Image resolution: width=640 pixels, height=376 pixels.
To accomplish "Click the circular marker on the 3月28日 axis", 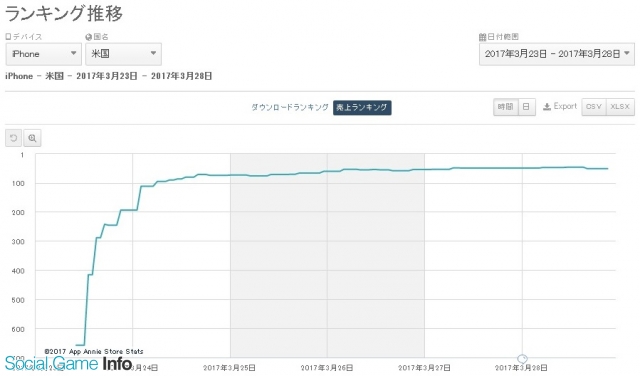I will click(x=522, y=359).
